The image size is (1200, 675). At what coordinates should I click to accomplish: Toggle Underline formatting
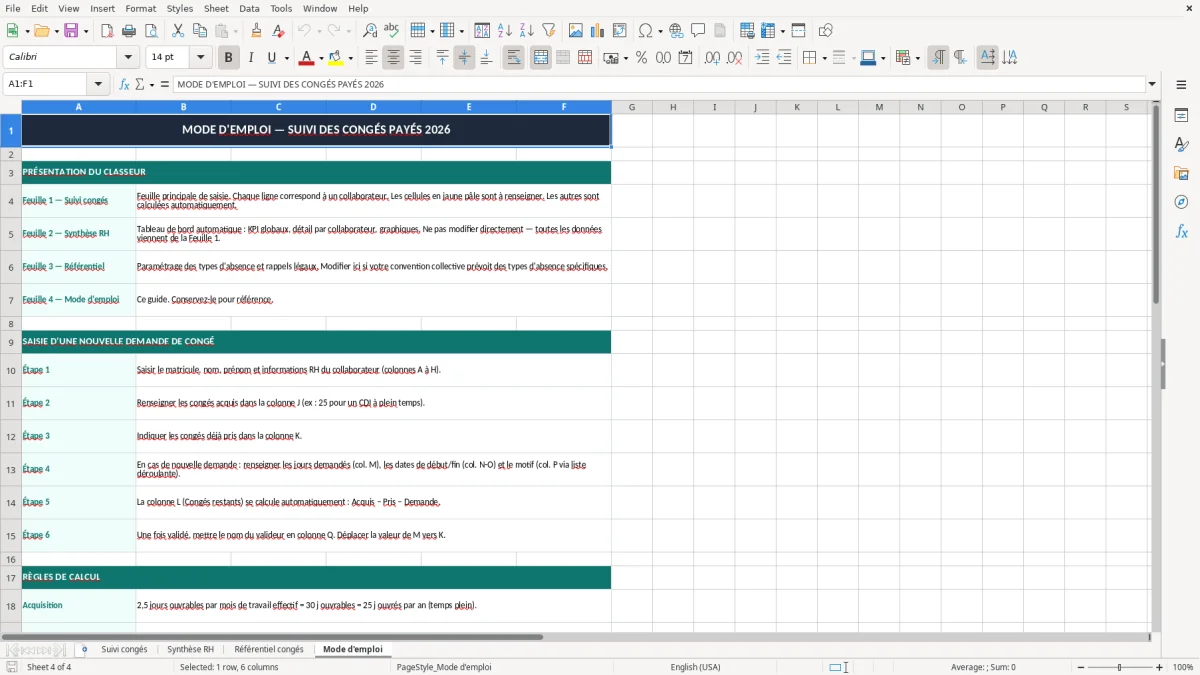(x=272, y=58)
